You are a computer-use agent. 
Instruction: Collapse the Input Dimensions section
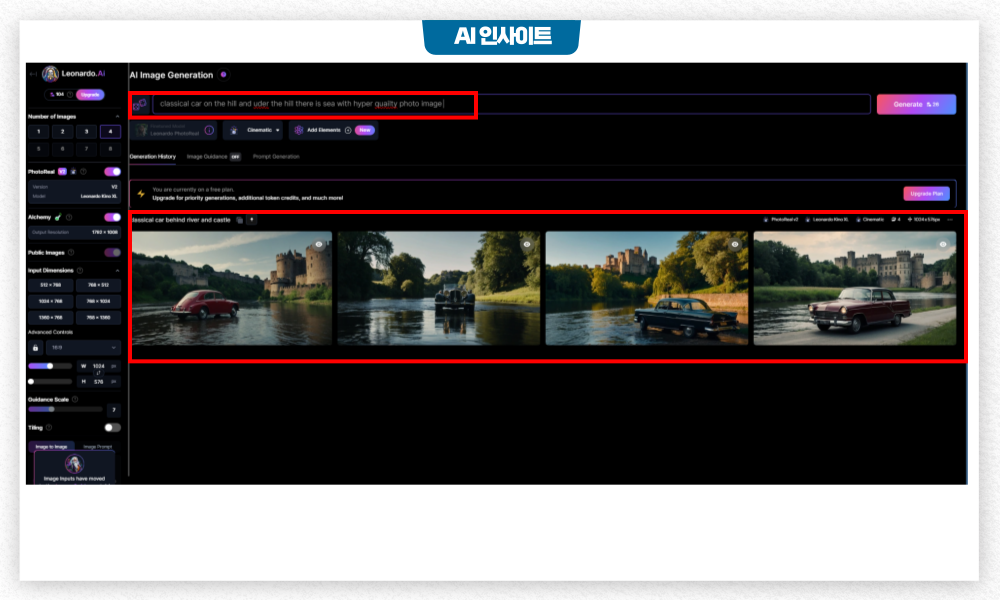point(117,270)
